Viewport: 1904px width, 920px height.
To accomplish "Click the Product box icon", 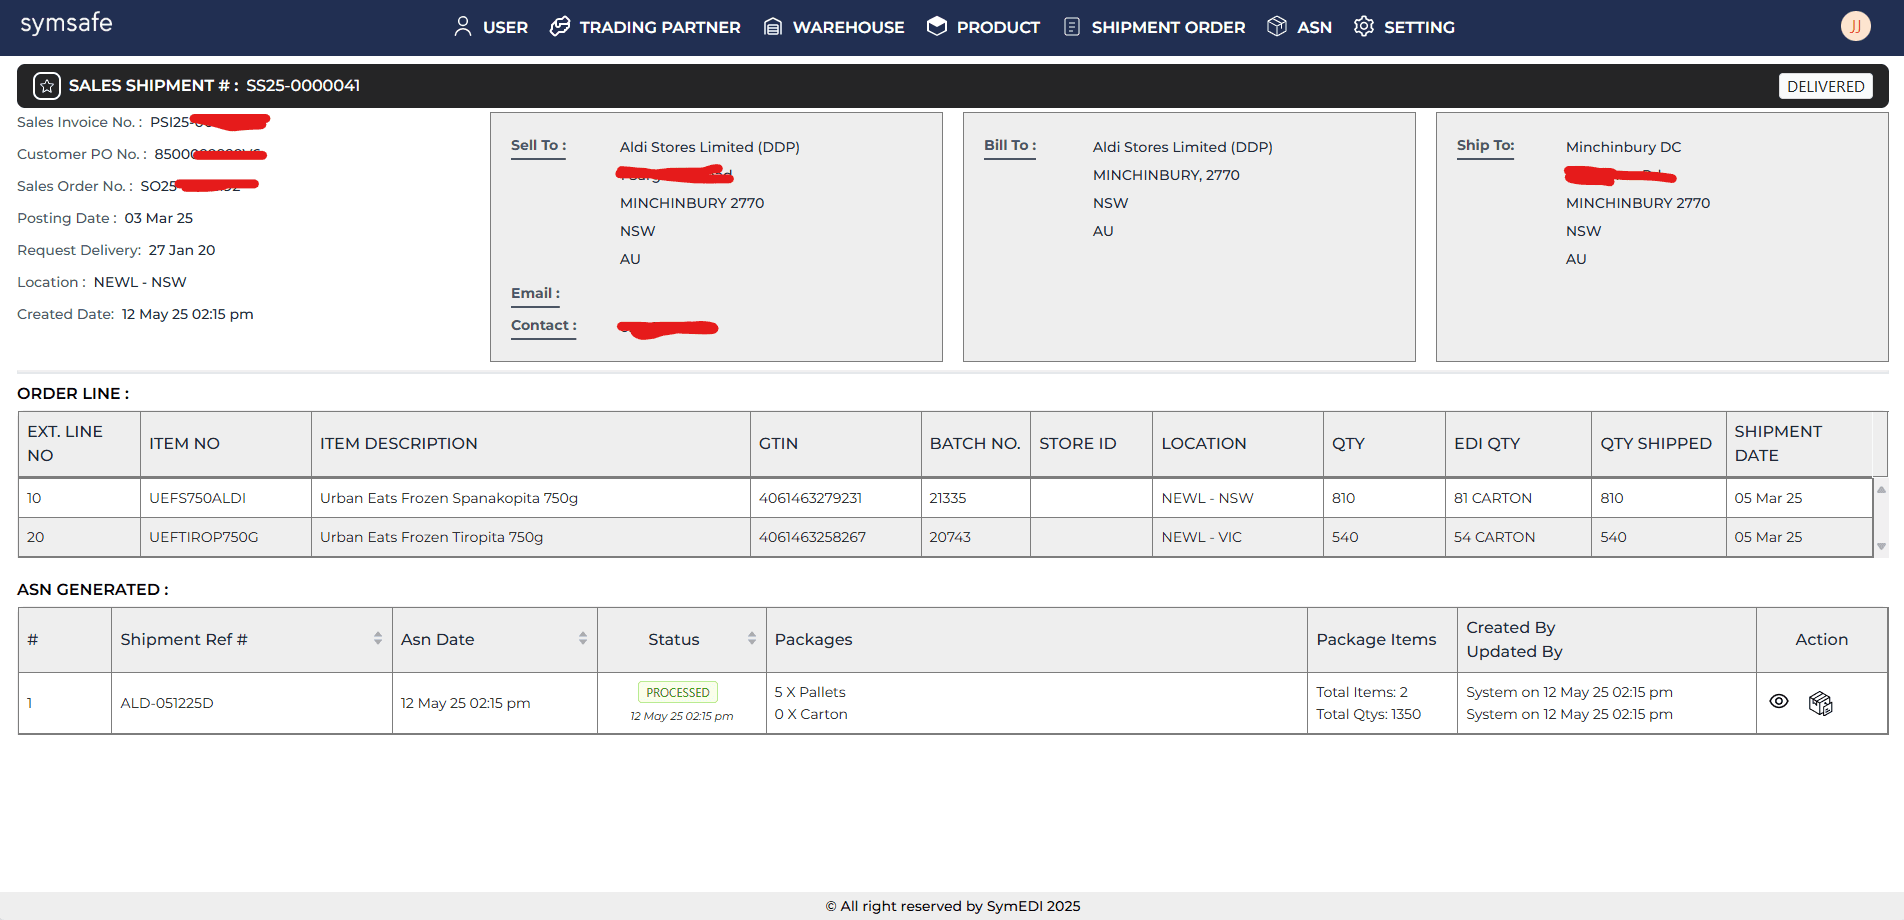I will coord(937,27).
